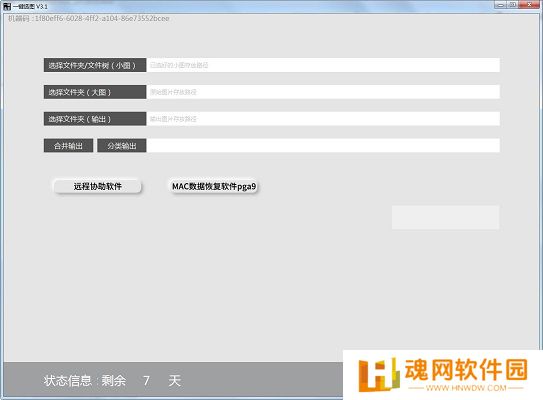
Task: Click the 状态信息：剩余 7 天 status text
Action: point(112,381)
